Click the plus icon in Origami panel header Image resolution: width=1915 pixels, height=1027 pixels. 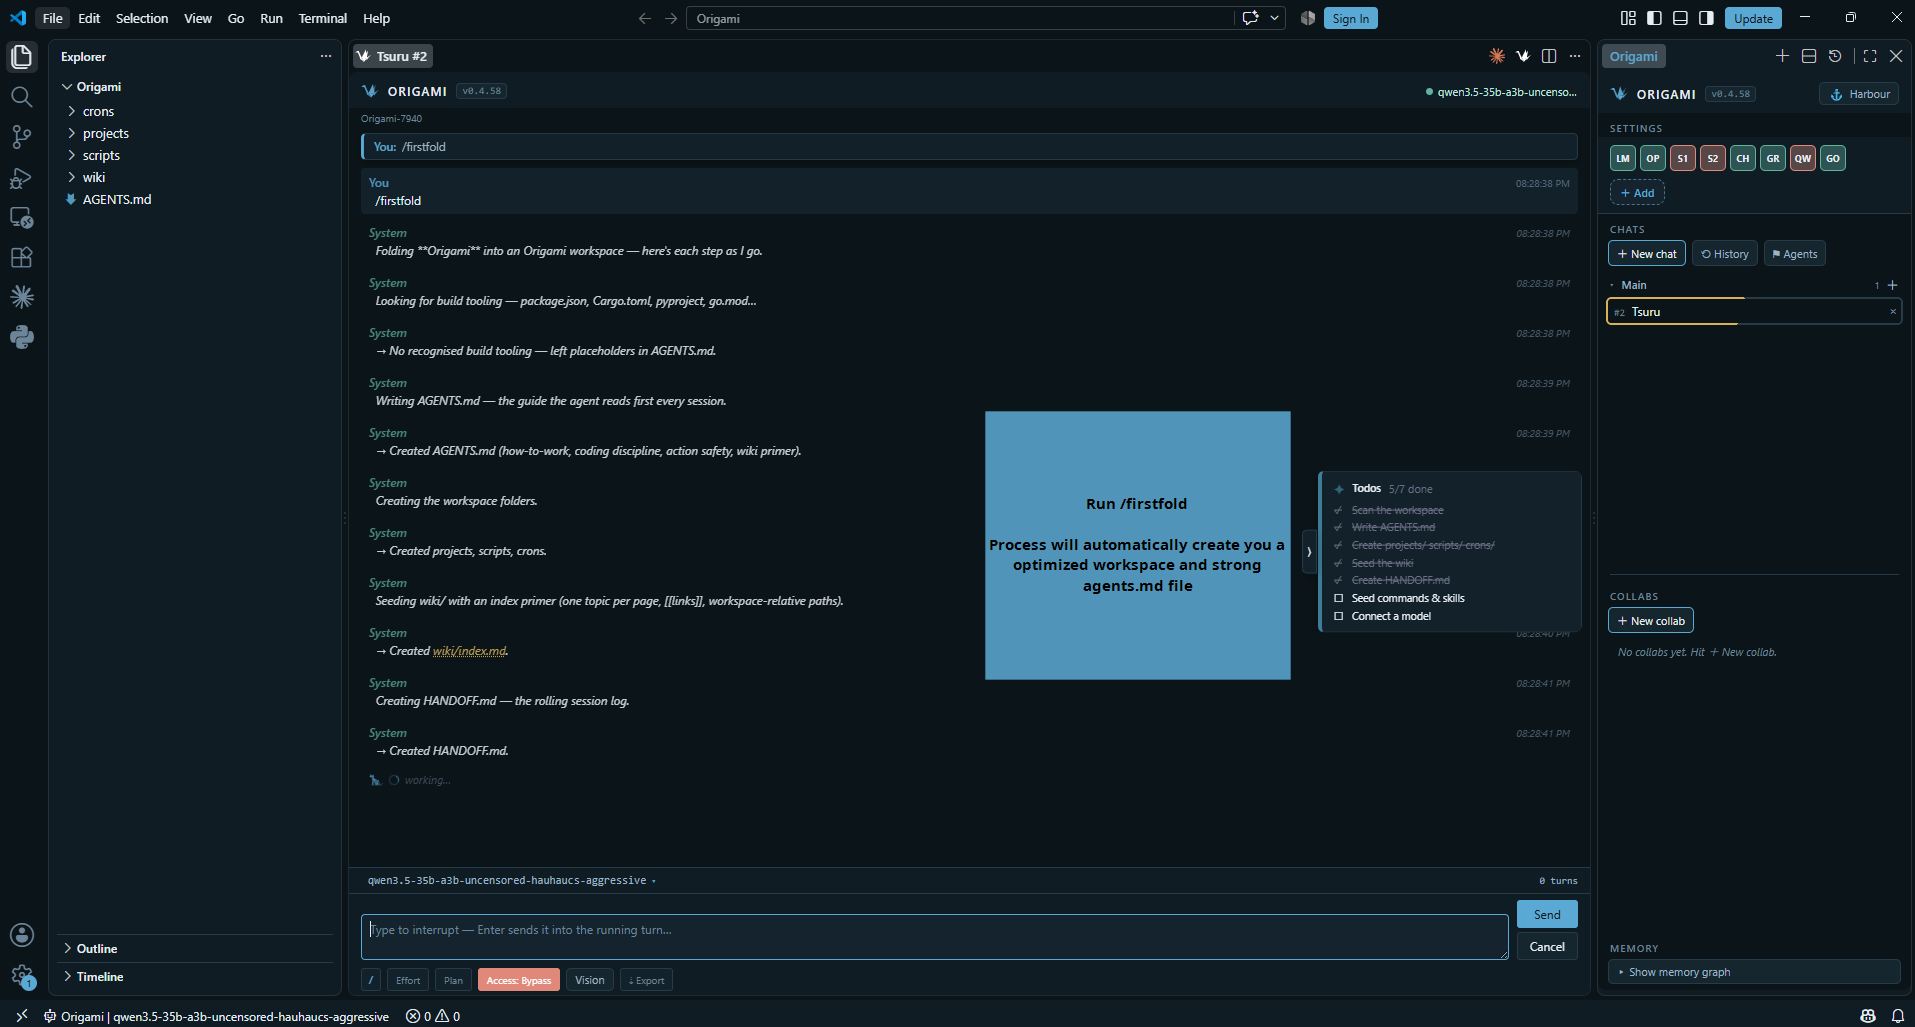pos(1782,56)
